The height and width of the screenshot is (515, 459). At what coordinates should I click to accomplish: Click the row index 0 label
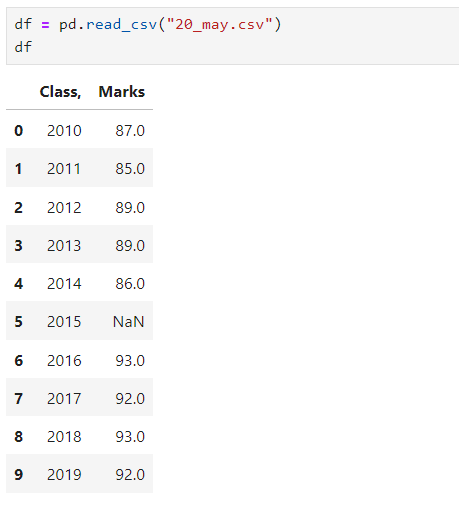coord(19,130)
